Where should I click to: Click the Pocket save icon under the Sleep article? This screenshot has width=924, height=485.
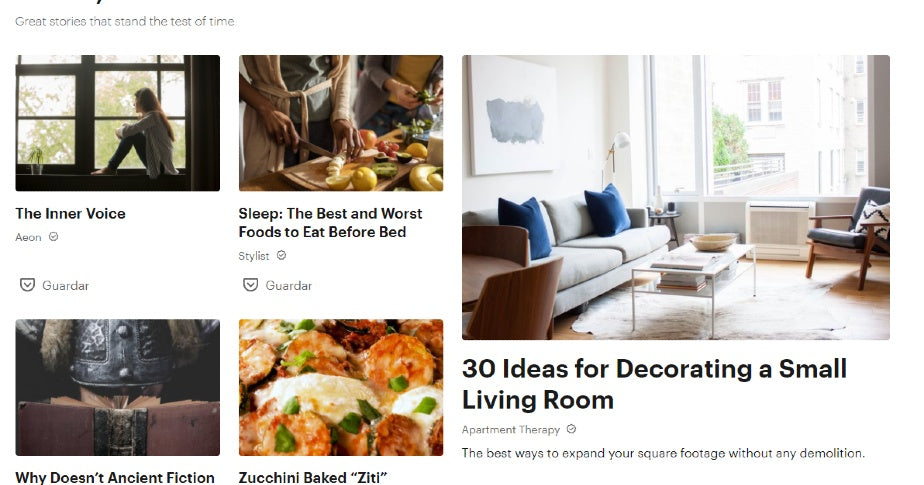coord(250,285)
